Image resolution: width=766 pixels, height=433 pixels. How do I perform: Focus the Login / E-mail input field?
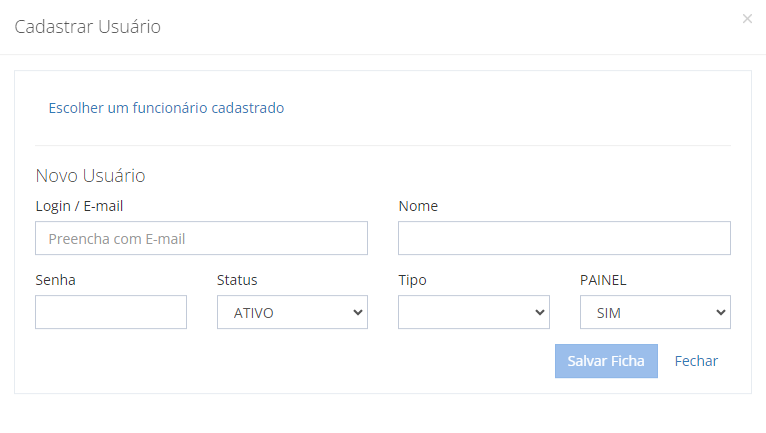(201, 238)
